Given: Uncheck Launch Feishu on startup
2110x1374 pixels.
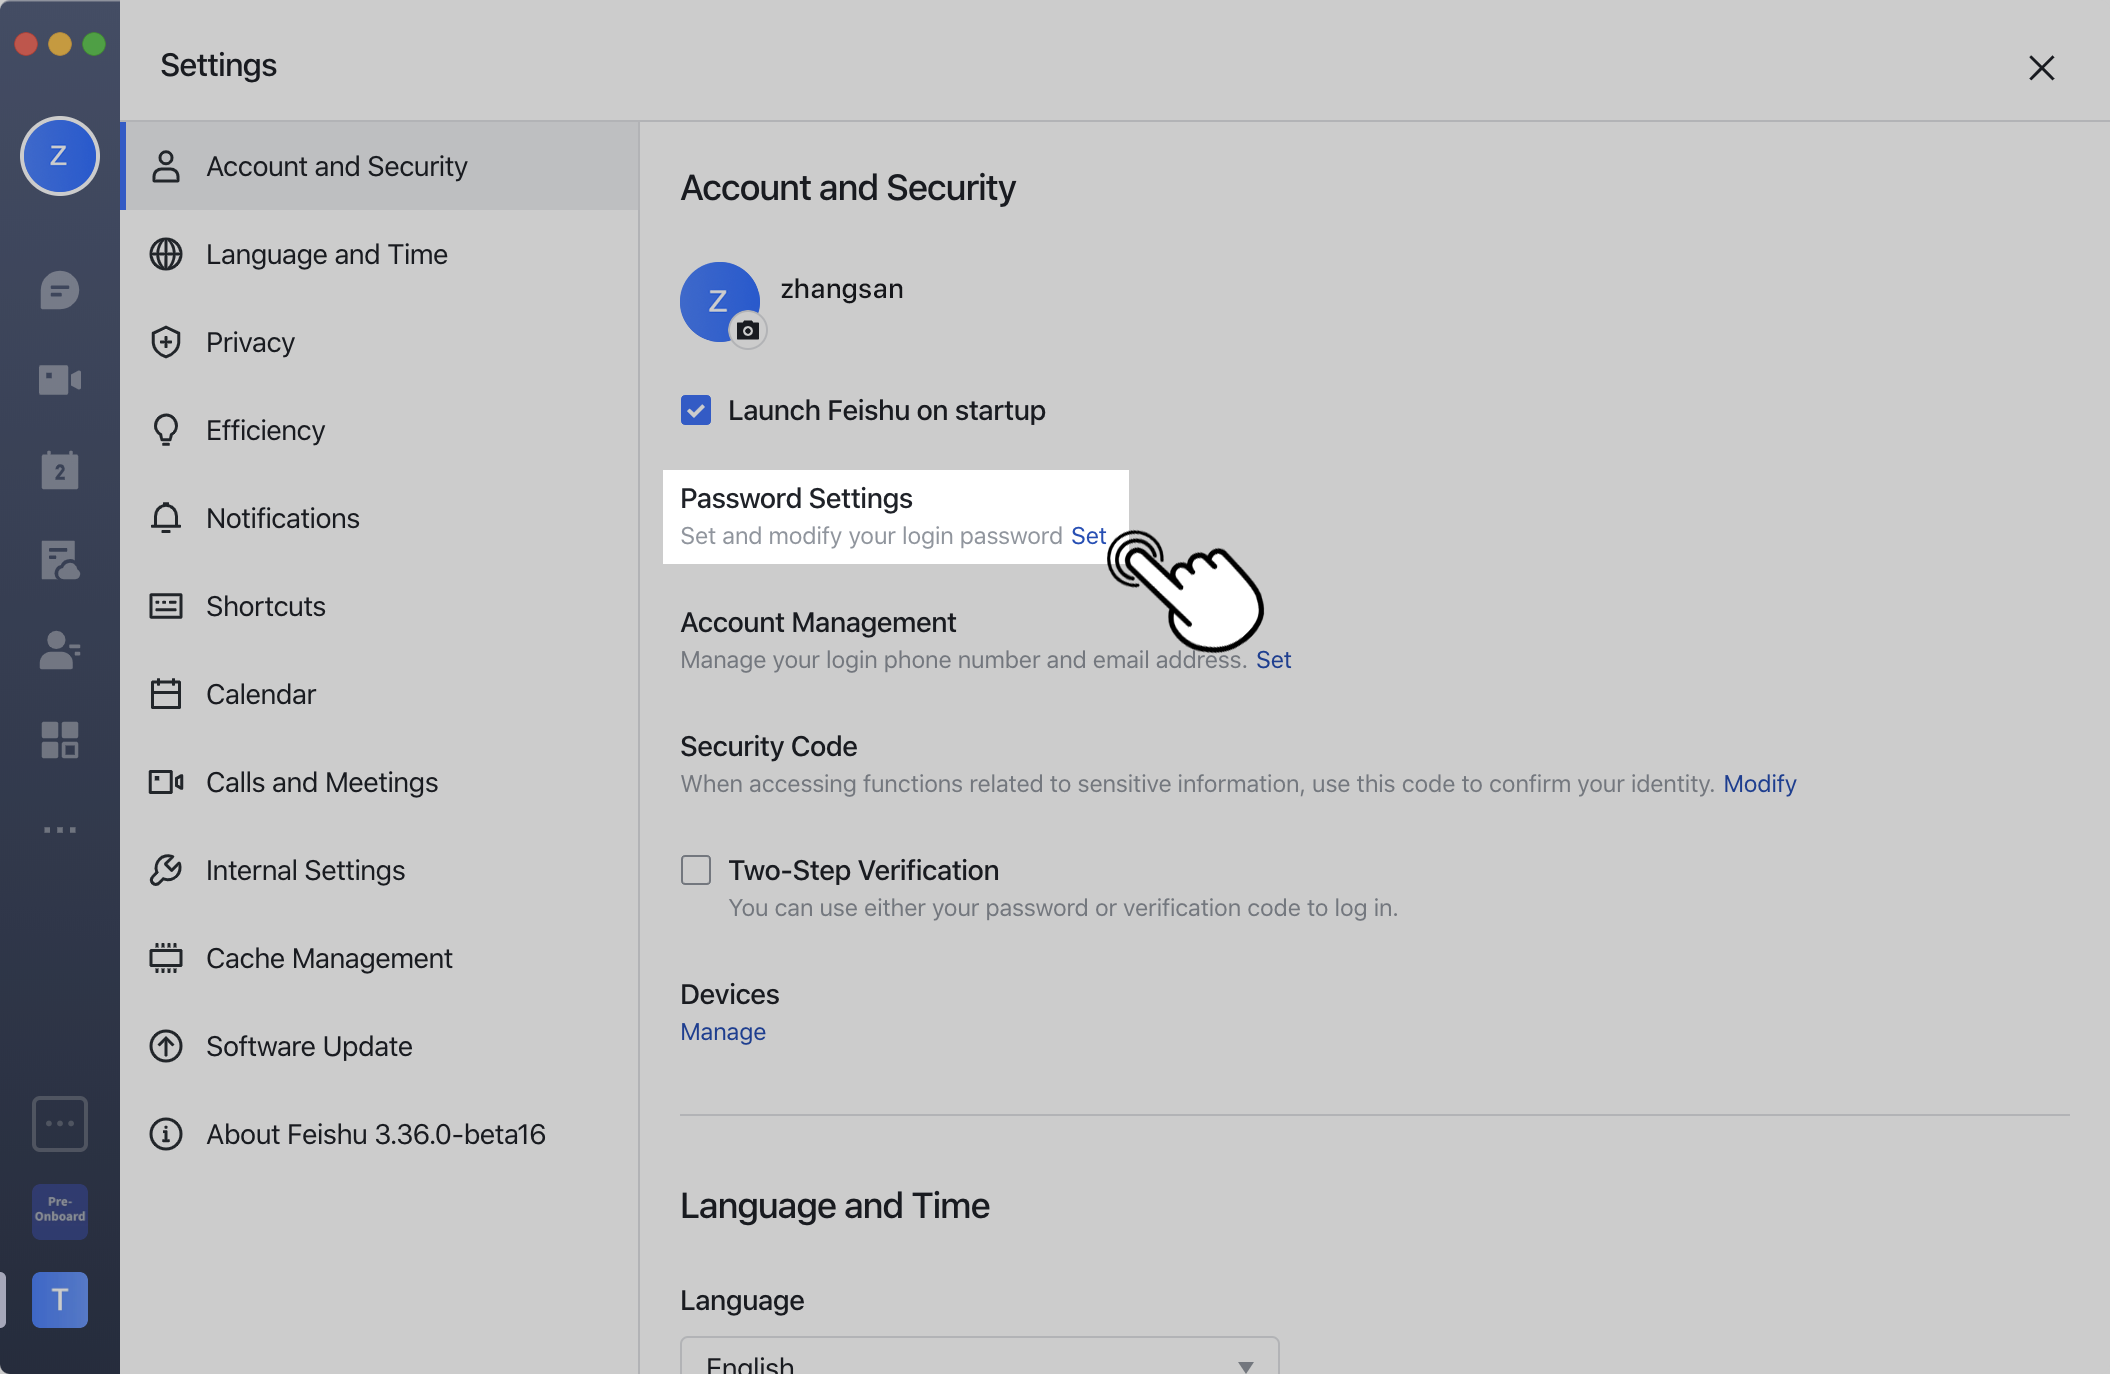Looking at the screenshot, I should coord(696,410).
